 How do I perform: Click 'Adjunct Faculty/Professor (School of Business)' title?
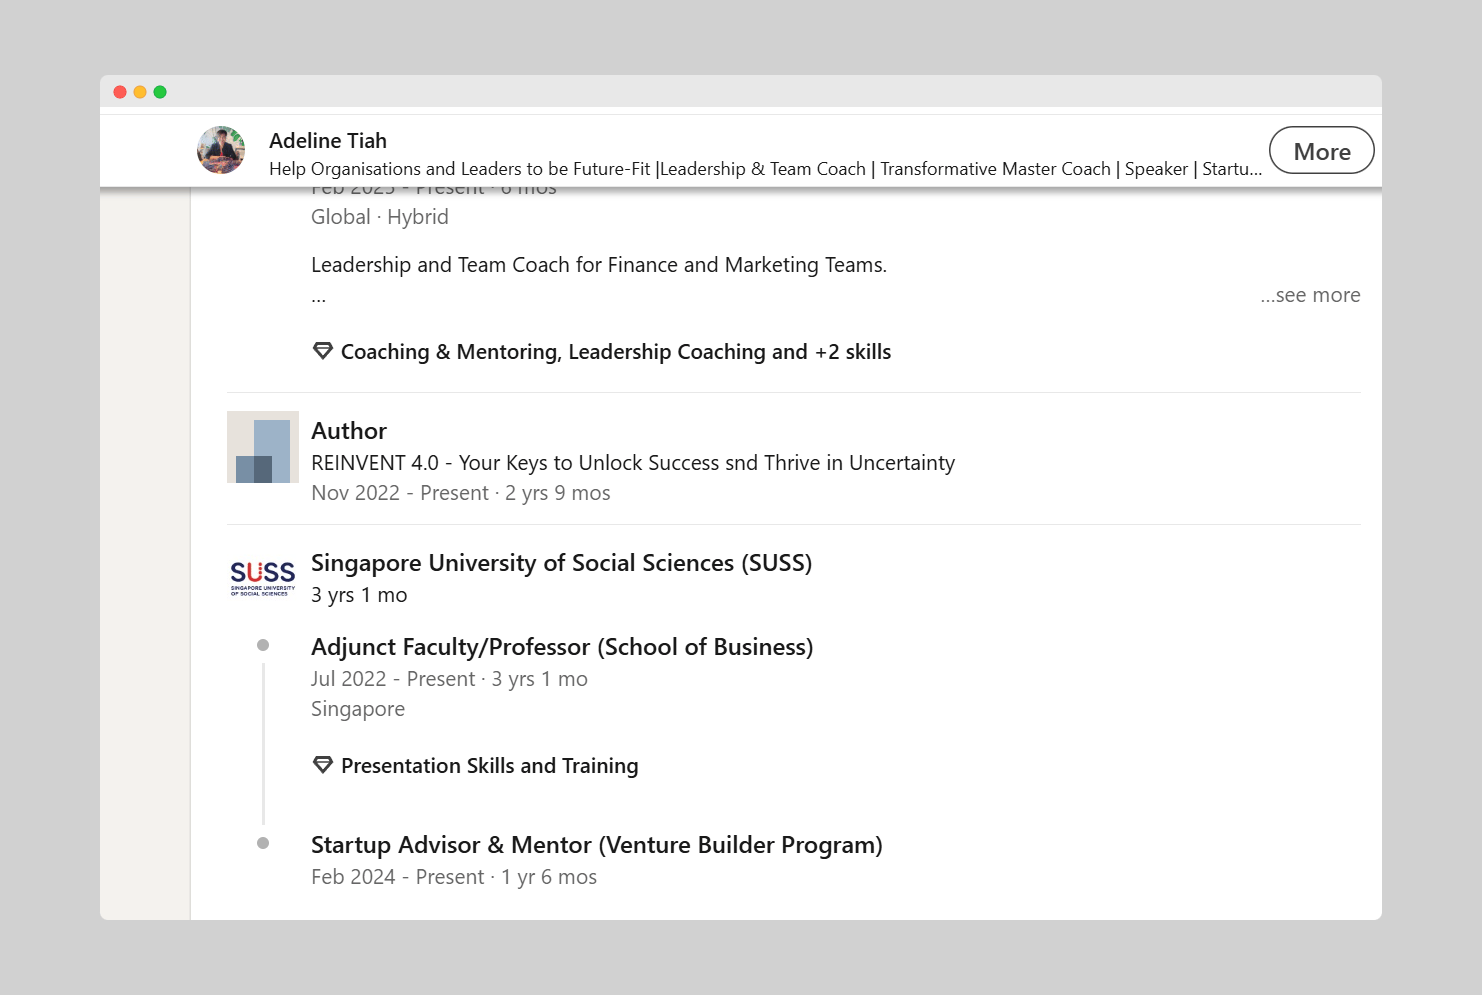pyautogui.click(x=562, y=647)
